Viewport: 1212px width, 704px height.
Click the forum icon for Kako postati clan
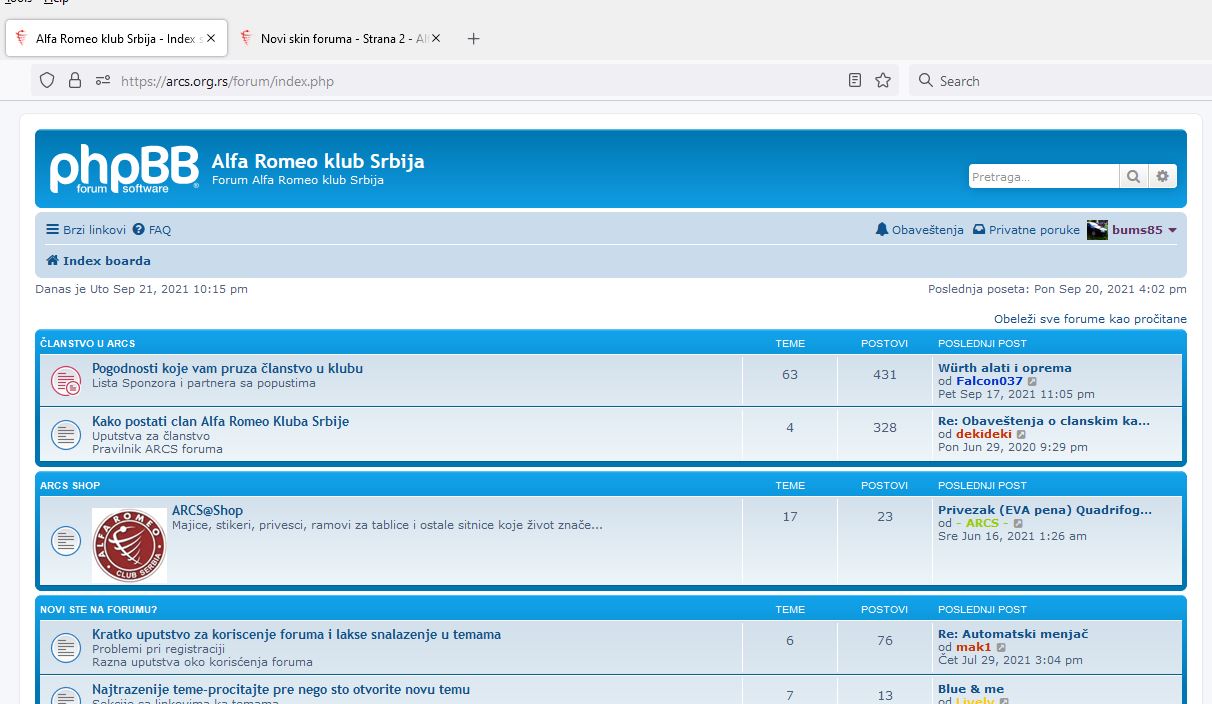[66, 434]
